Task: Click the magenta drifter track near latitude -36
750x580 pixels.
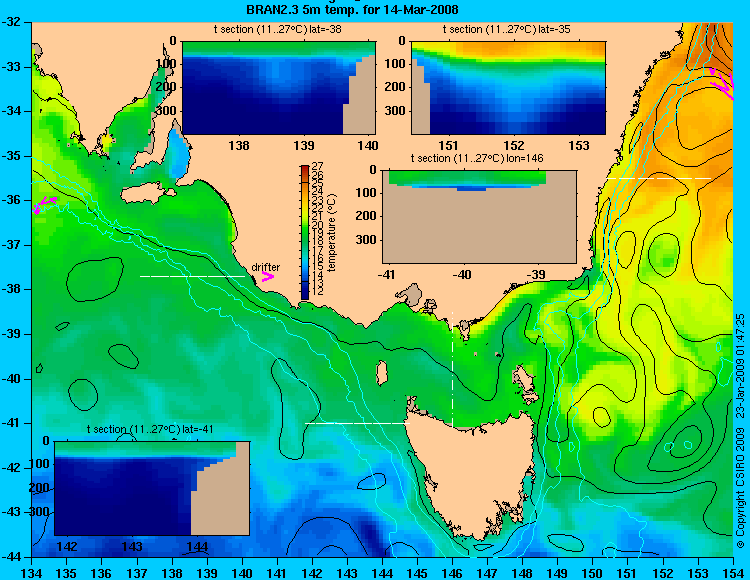Action: tap(44, 204)
